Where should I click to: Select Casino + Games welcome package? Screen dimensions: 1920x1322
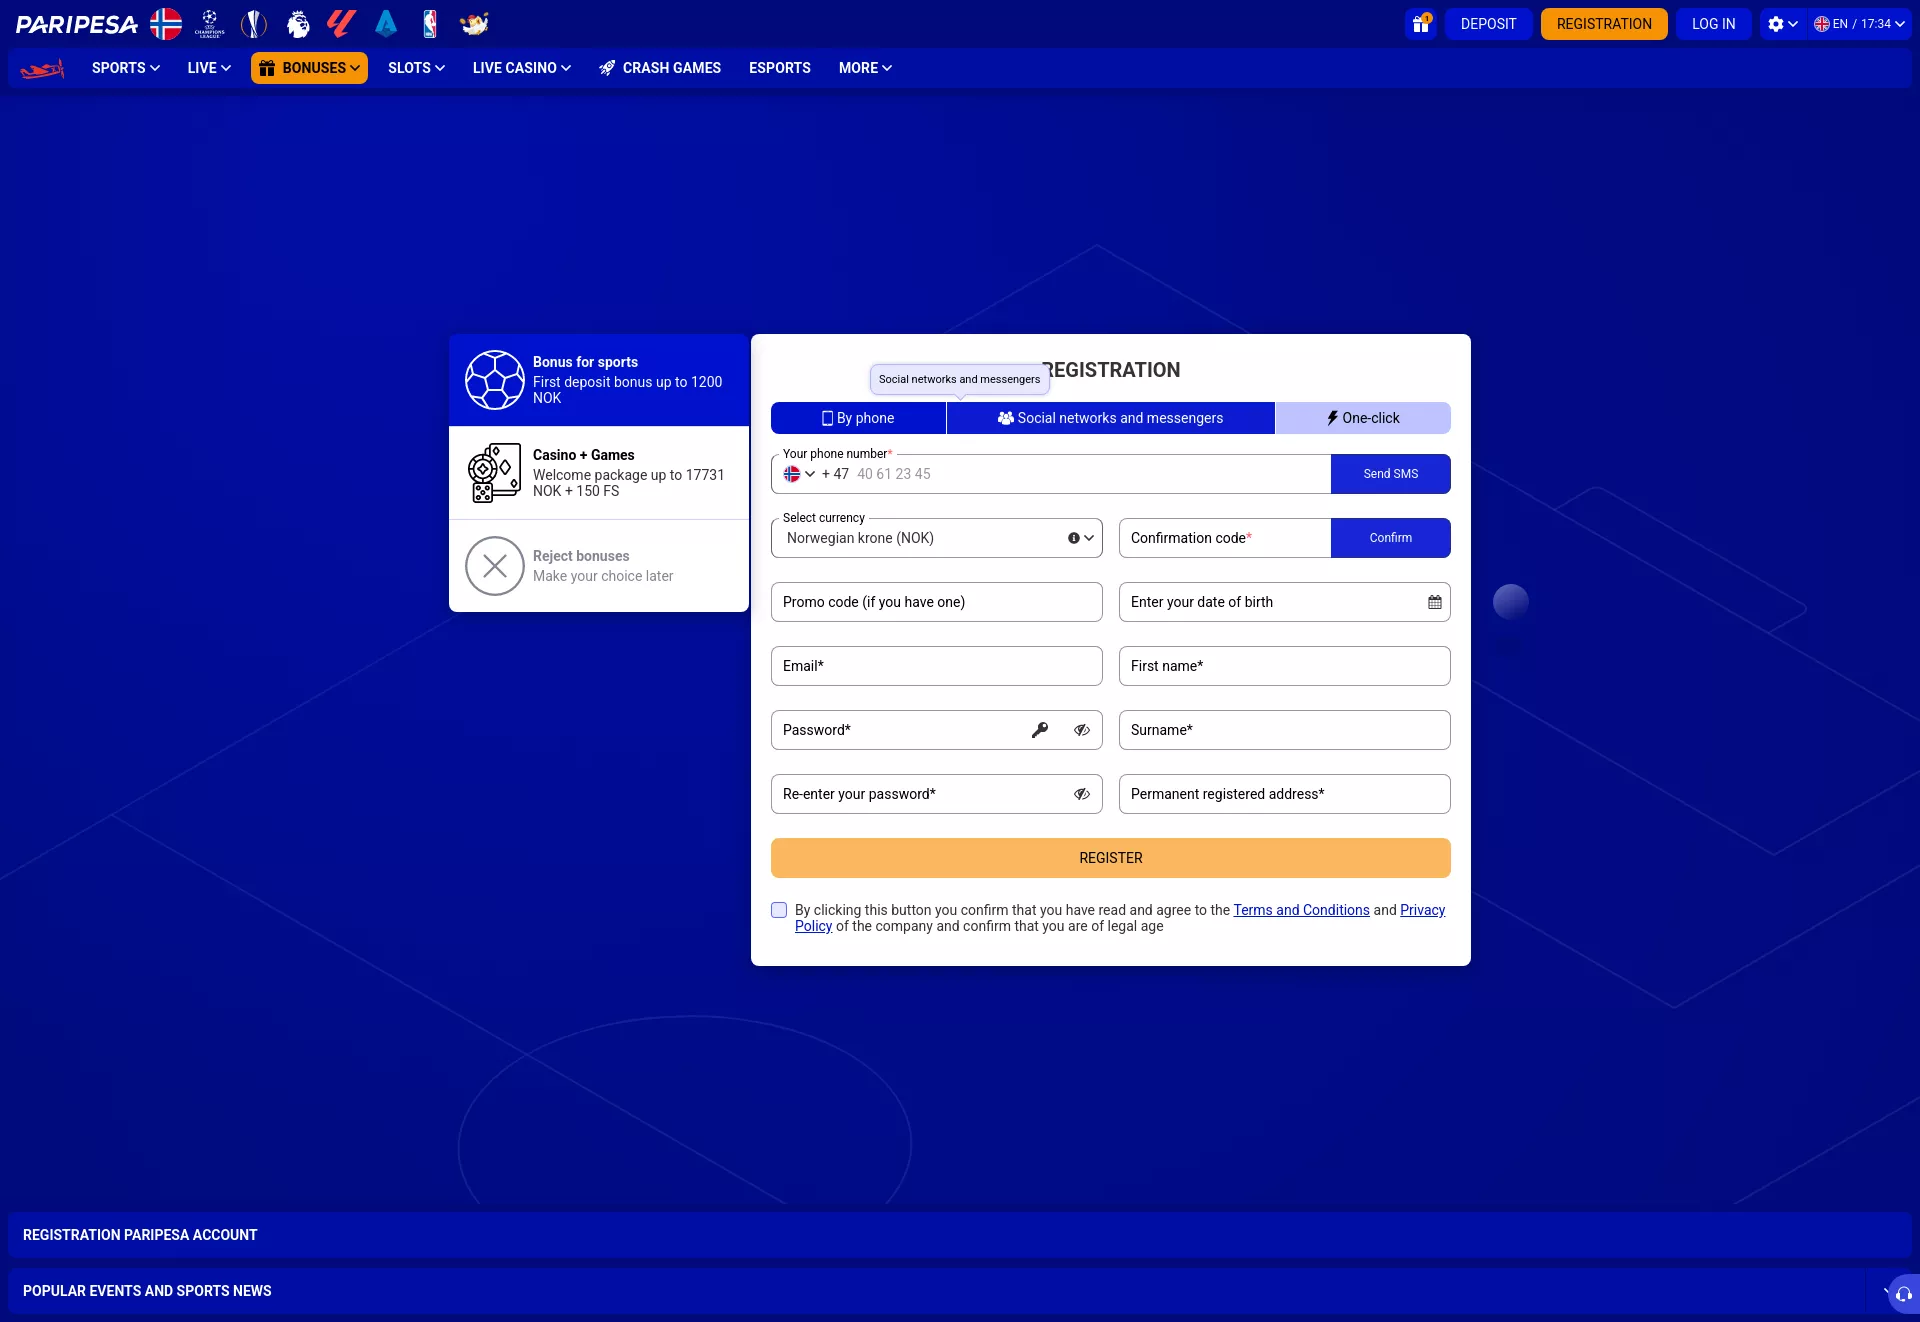(x=599, y=473)
